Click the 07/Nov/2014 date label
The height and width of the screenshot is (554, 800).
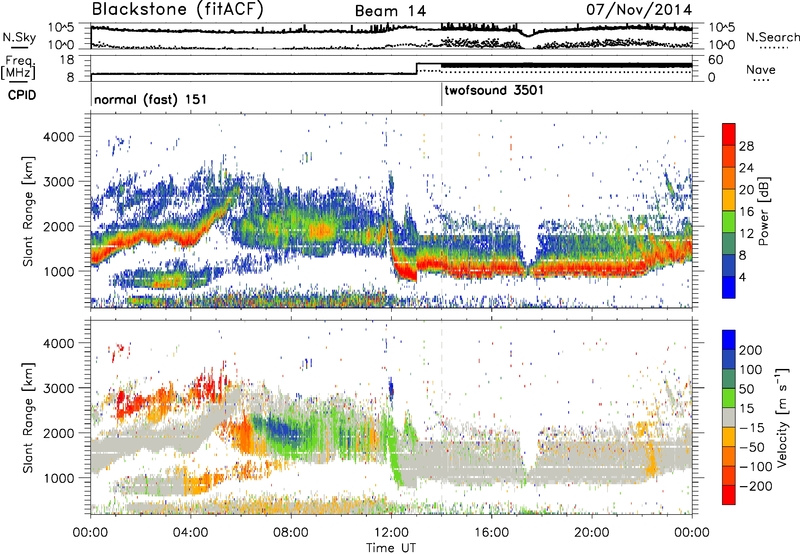point(639,9)
